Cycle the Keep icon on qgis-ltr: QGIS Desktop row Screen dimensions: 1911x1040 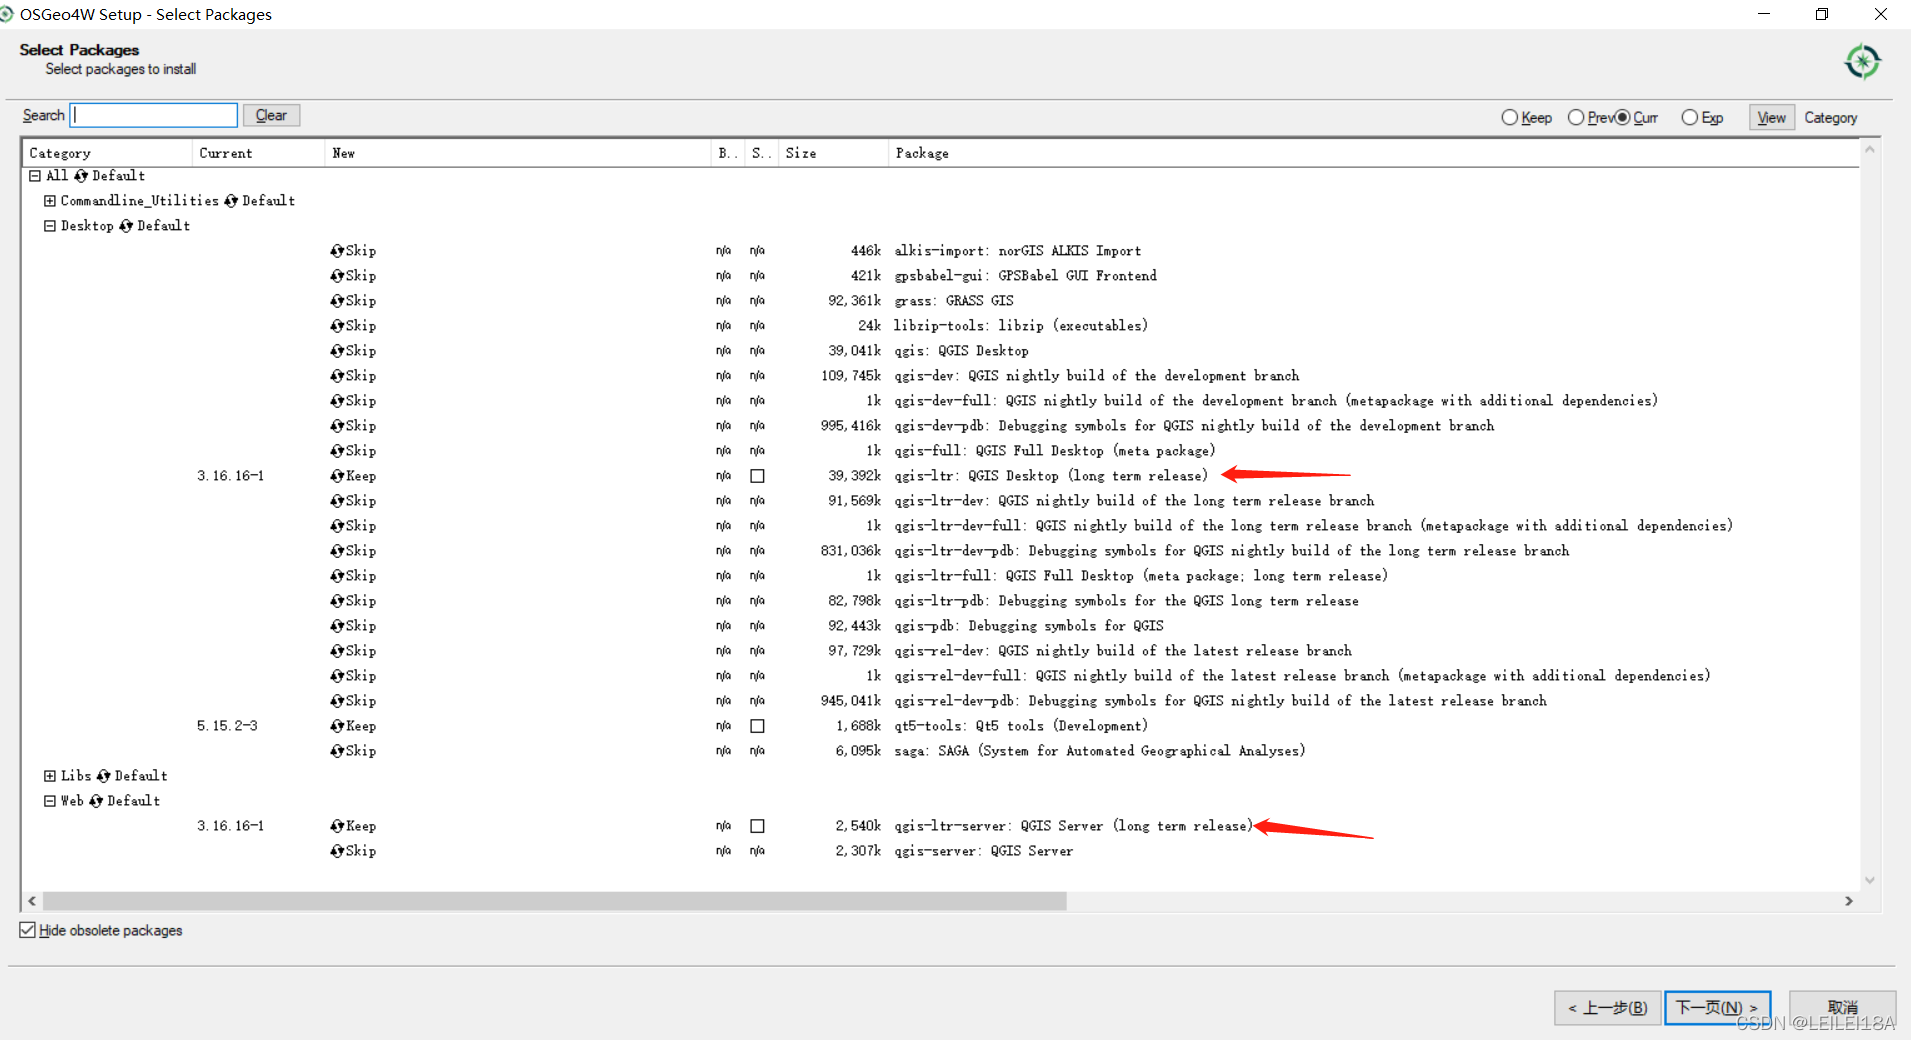pyautogui.click(x=337, y=476)
